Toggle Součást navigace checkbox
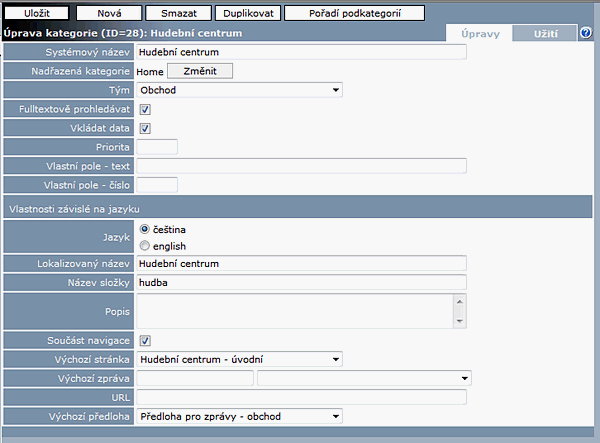The image size is (600, 443). (145, 341)
